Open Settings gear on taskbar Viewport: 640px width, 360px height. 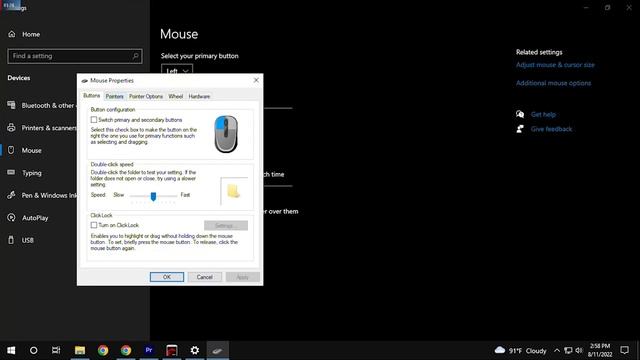pyautogui.click(x=195, y=350)
